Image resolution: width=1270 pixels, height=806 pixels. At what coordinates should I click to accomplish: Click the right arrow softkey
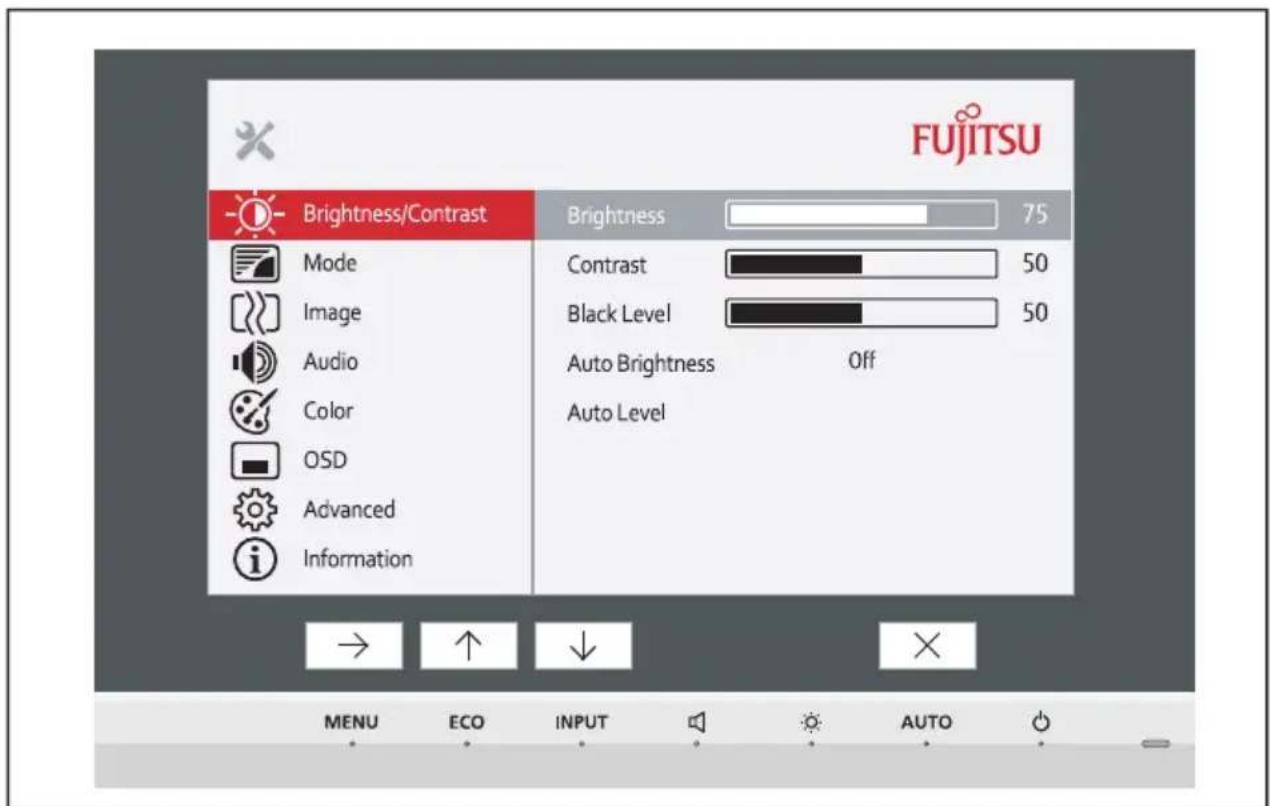click(x=353, y=646)
